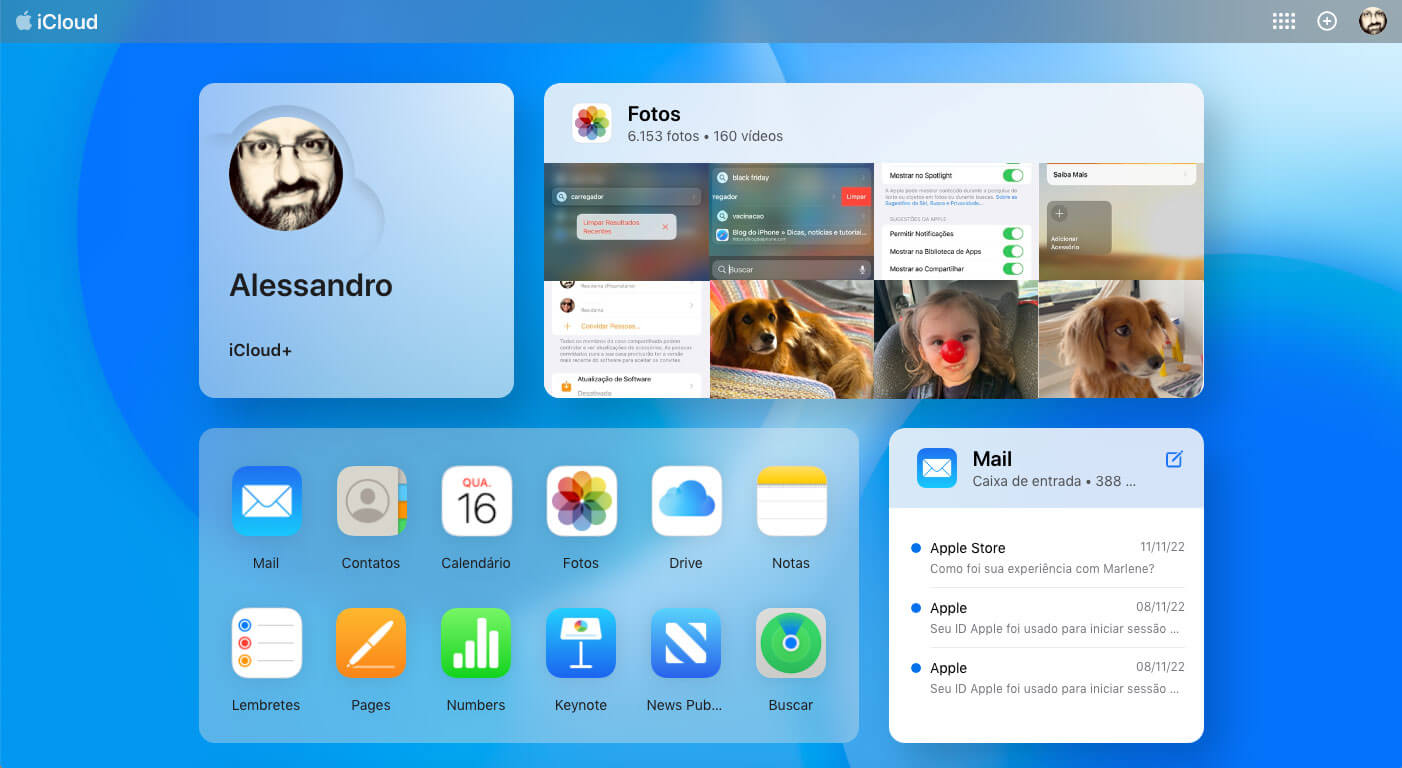This screenshot has height=768, width=1402.
Task: Open the long-haired dog profile photo
Action: pyautogui.click(x=1121, y=339)
